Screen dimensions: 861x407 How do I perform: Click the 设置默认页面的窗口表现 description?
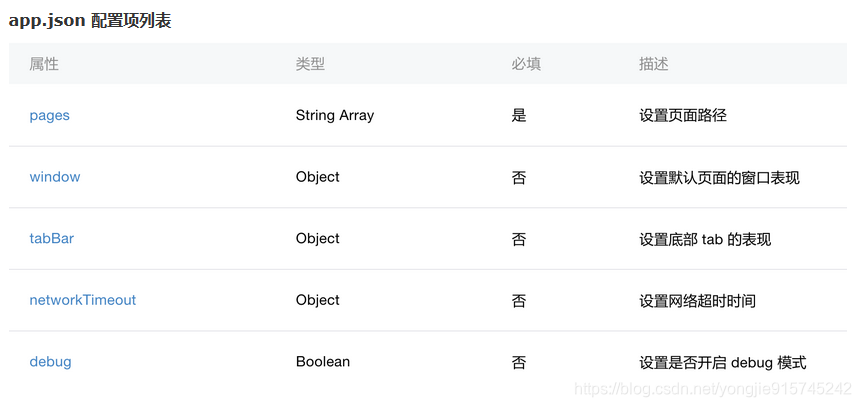click(719, 177)
